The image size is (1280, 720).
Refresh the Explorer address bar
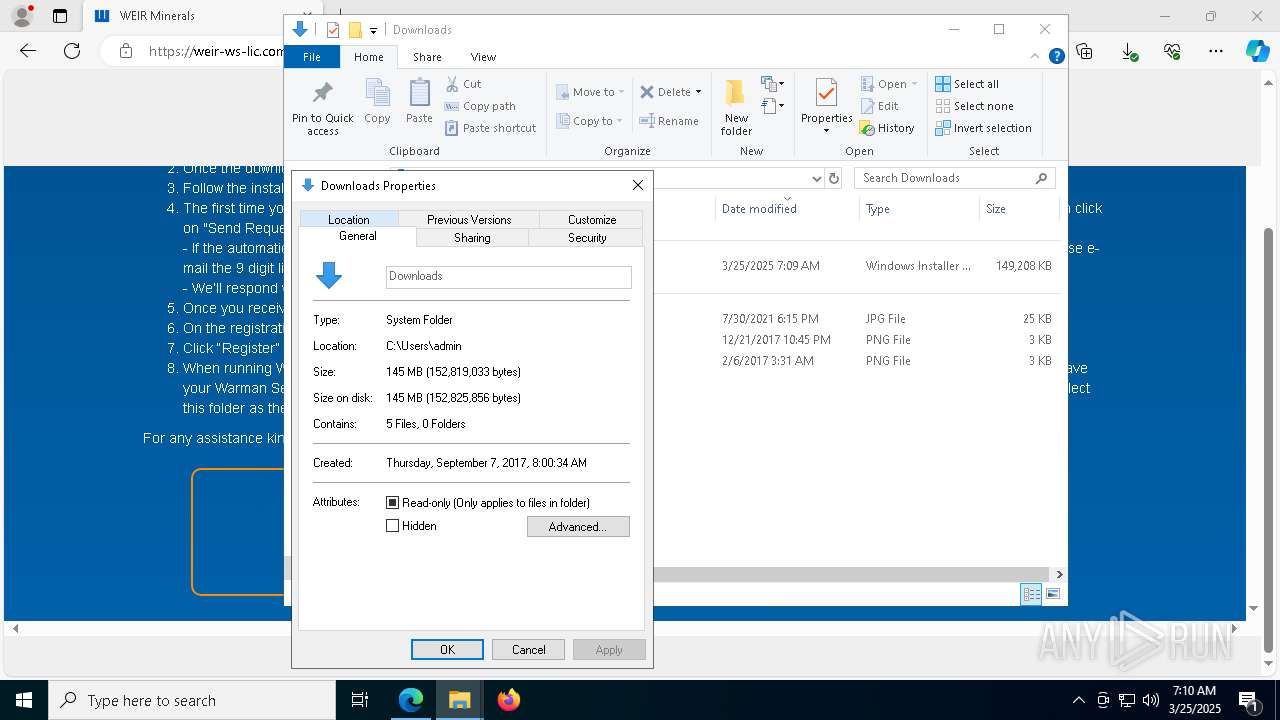click(834, 178)
